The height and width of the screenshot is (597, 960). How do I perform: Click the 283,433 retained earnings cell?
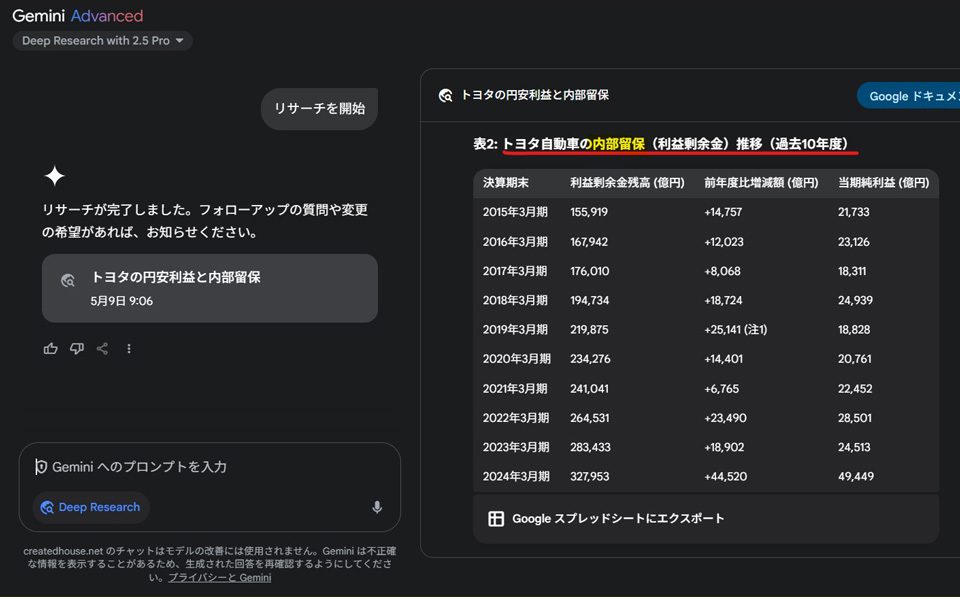pyautogui.click(x=590, y=448)
